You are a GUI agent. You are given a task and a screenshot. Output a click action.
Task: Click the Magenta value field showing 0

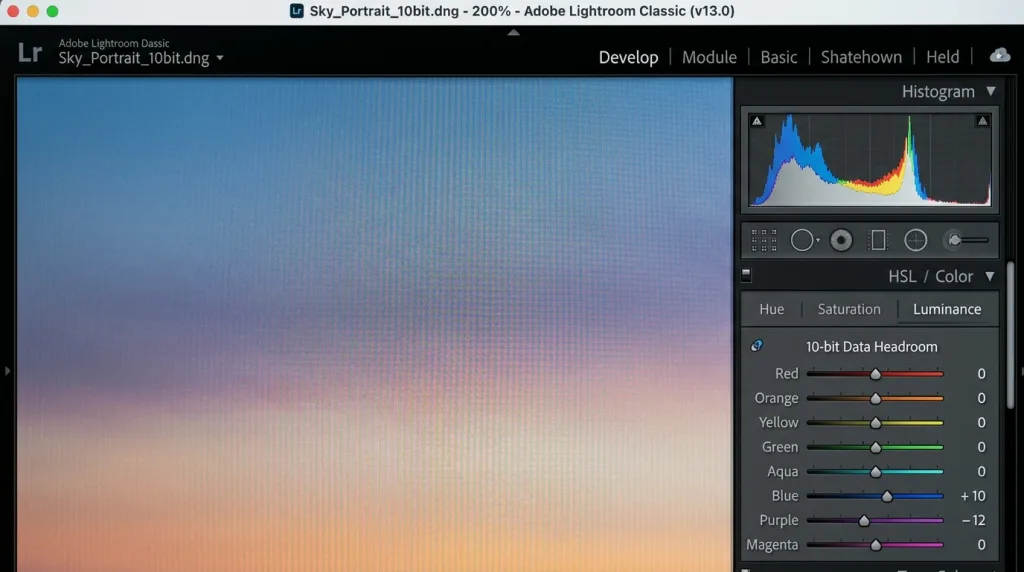click(981, 545)
